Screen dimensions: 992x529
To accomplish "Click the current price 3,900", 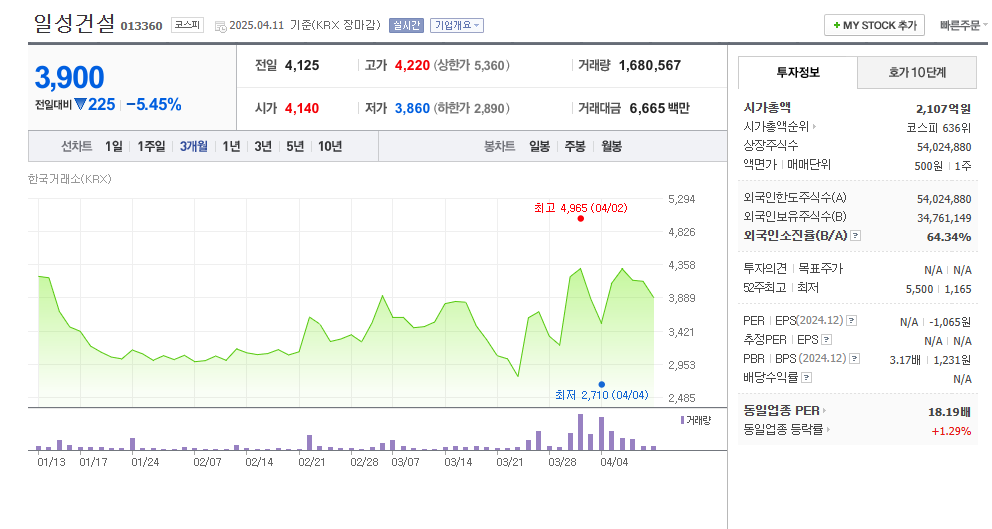I will click(x=69, y=77).
